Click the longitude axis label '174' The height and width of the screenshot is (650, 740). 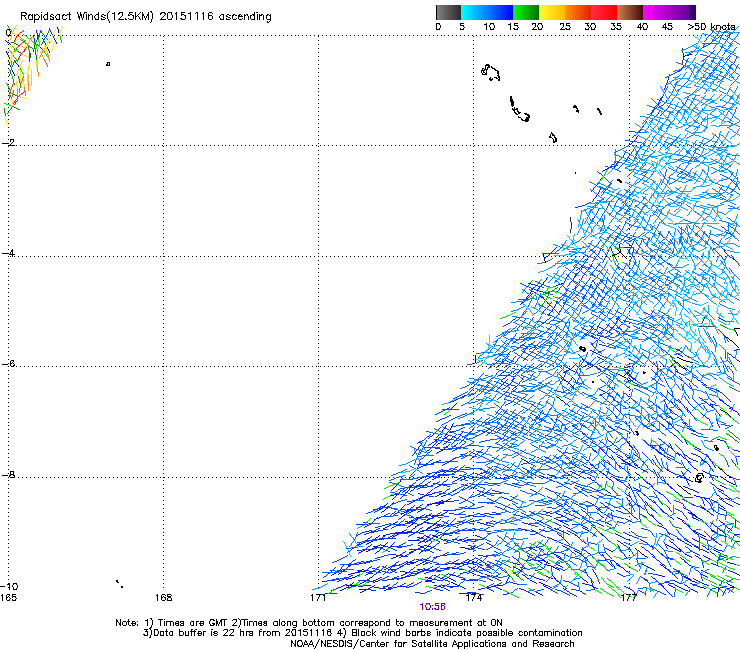pyautogui.click(x=474, y=598)
